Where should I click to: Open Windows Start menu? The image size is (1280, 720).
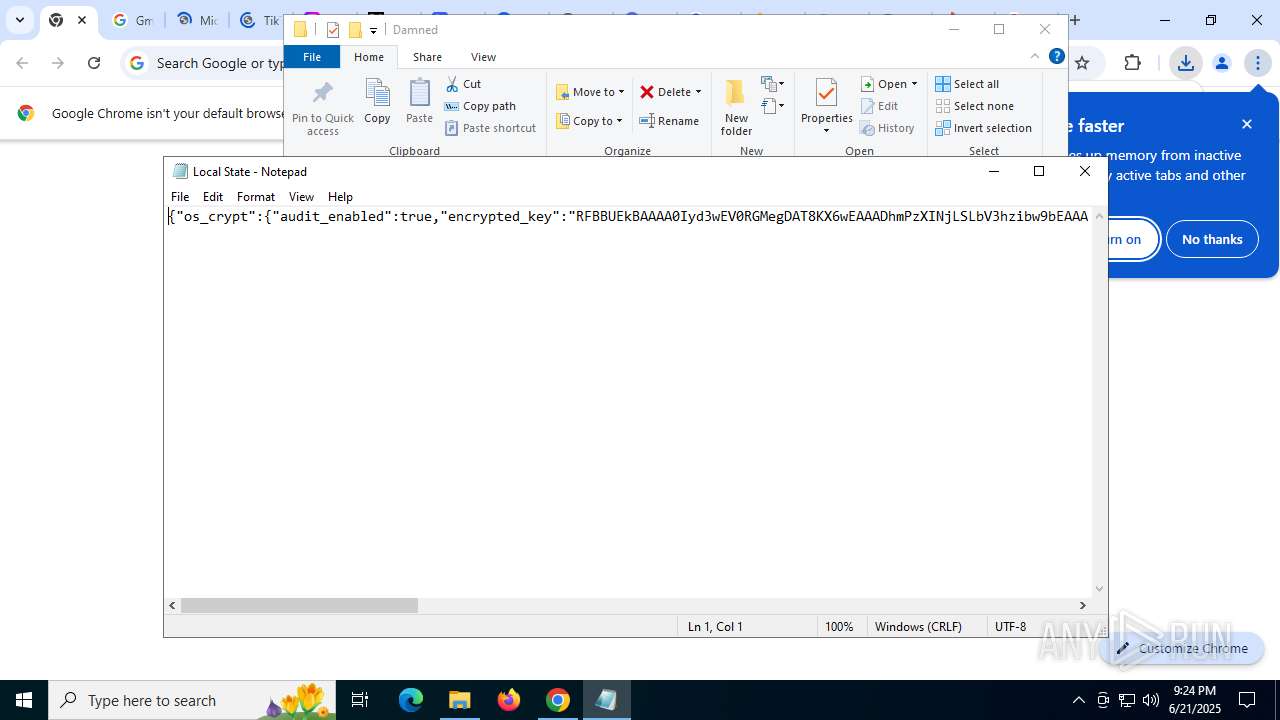click(24, 700)
